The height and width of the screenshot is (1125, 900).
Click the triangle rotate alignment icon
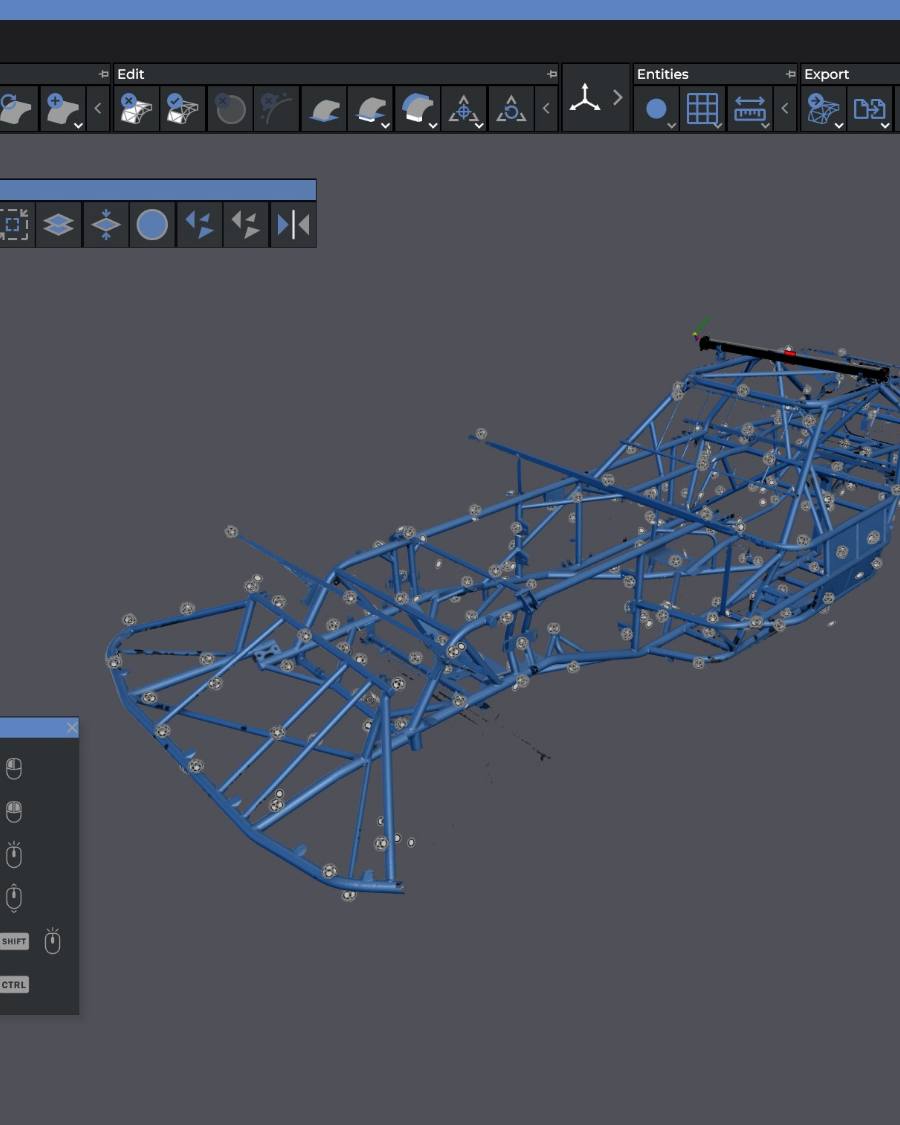[x=510, y=108]
